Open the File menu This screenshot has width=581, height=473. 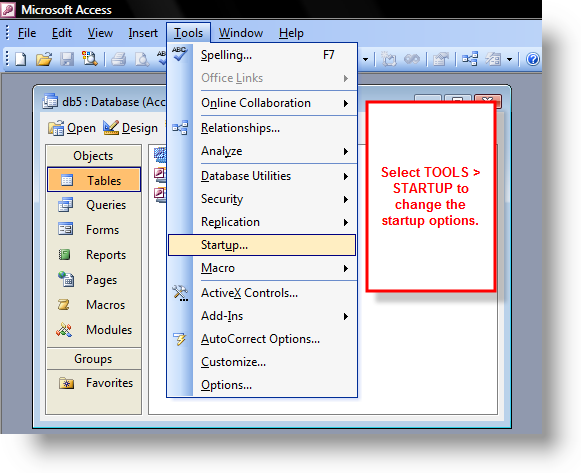point(27,33)
